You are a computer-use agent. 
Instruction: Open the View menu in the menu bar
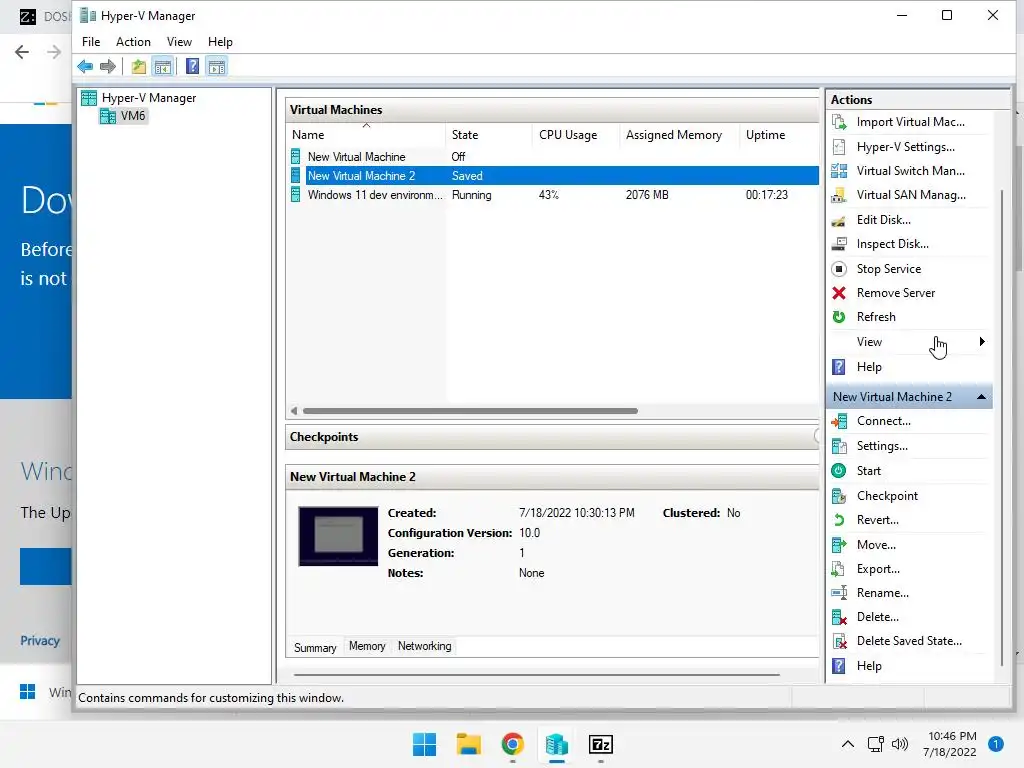pos(179,42)
